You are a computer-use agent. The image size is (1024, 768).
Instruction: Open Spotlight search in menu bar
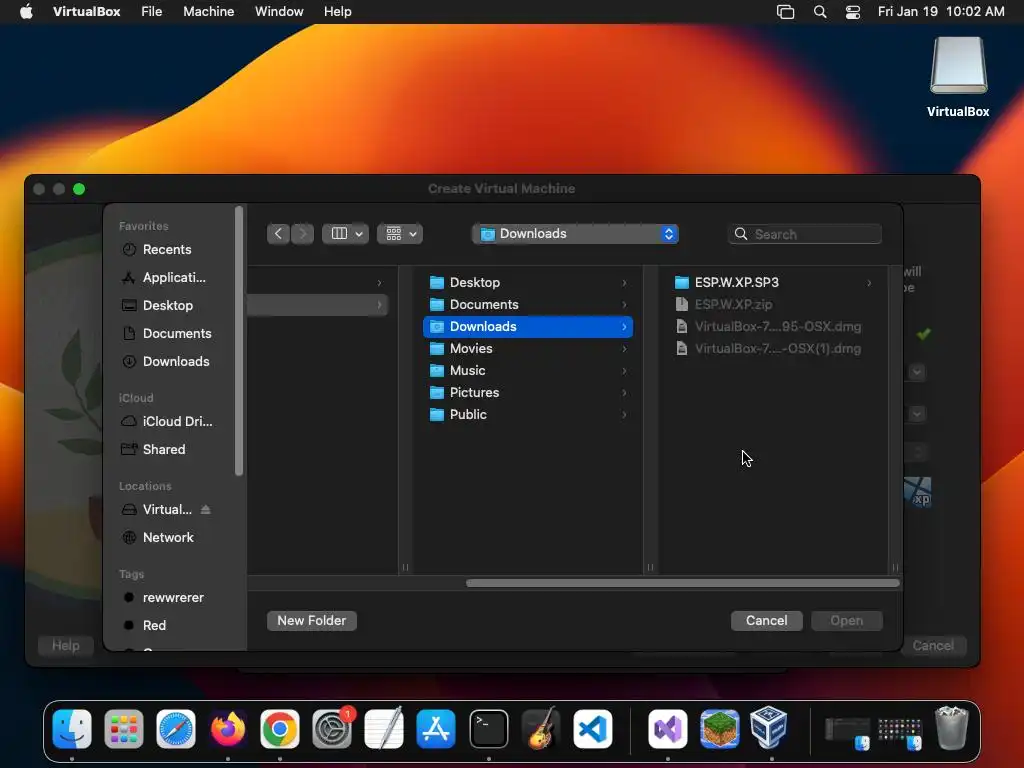(820, 12)
